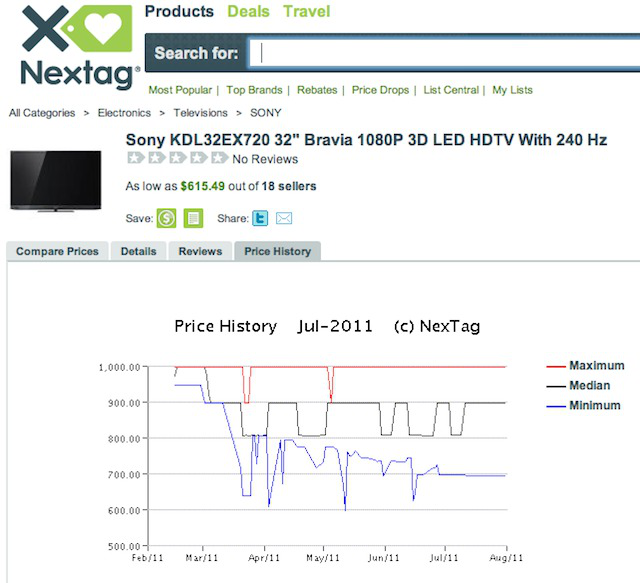
Task: Open the Travel section
Action: (x=307, y=11)
